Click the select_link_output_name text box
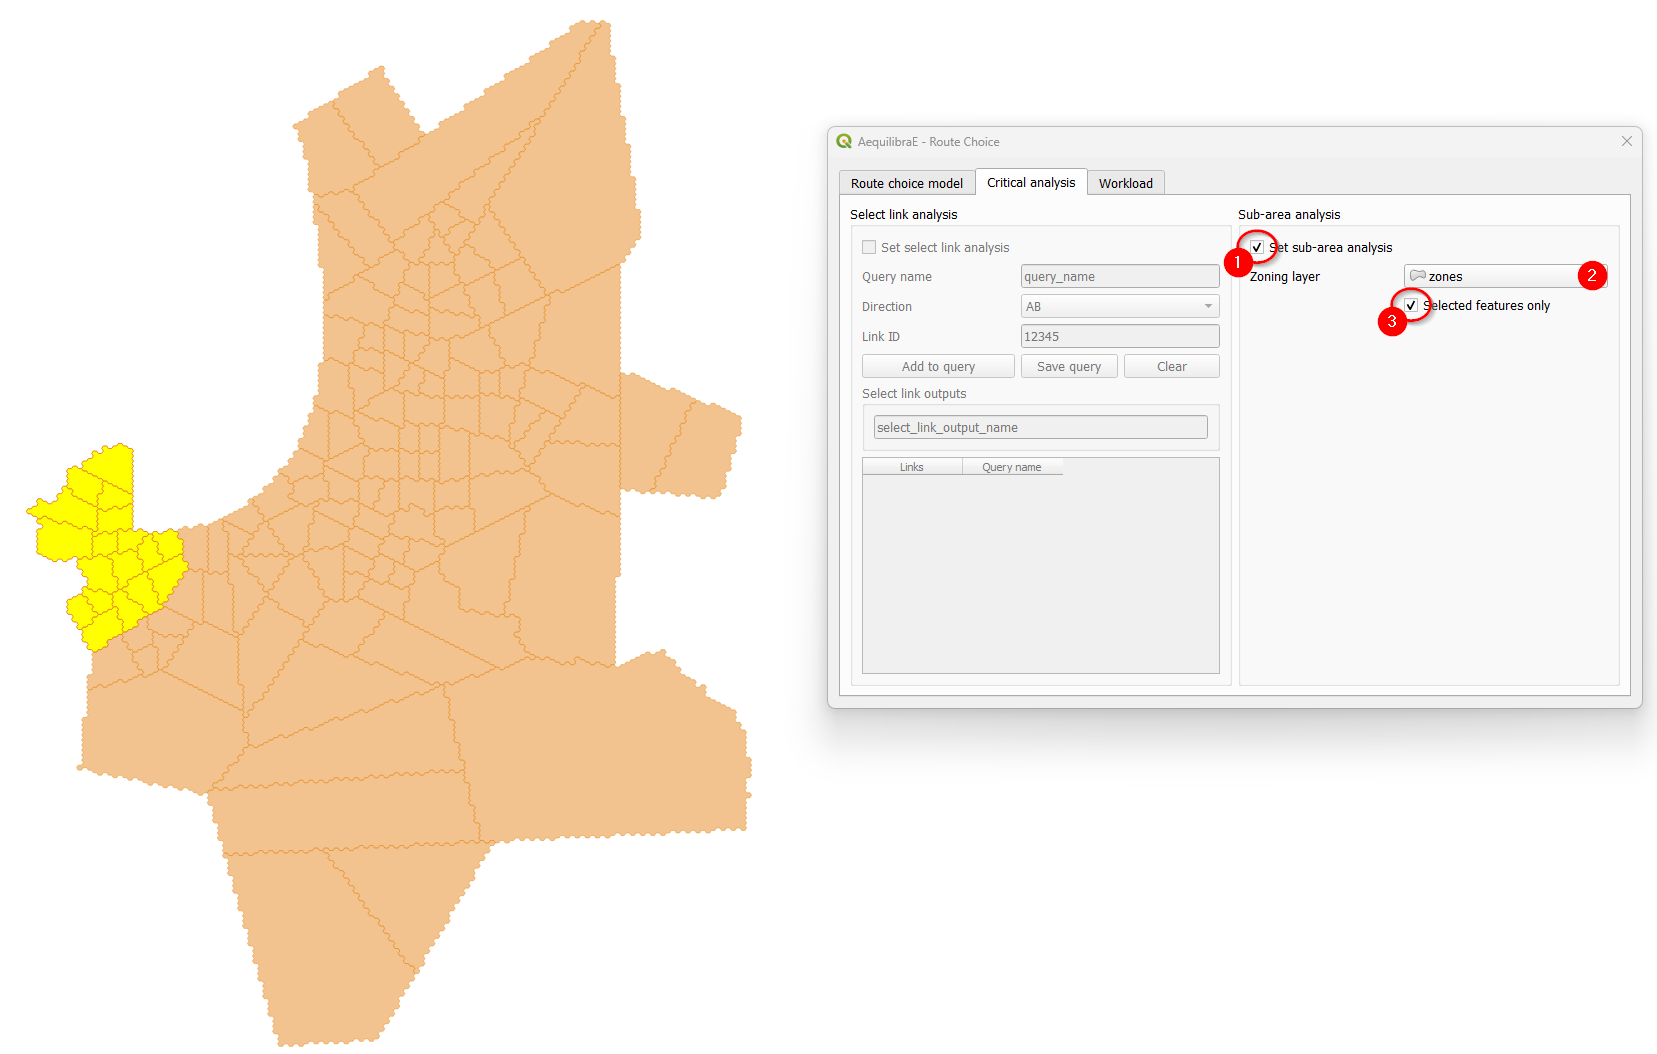This screenshot has width=1657, height=1054. coord(1040,427)
